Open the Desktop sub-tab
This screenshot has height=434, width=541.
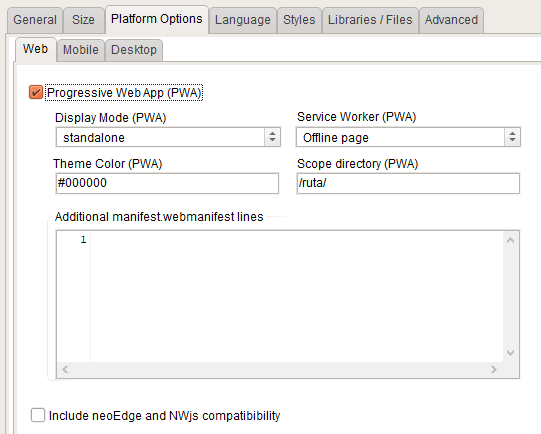click(x=134, y=50)
